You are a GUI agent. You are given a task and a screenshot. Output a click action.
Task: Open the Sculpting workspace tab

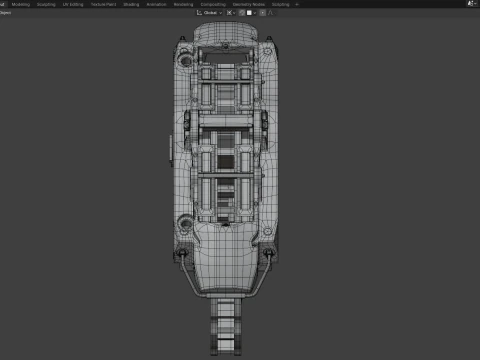click(46, 4)
